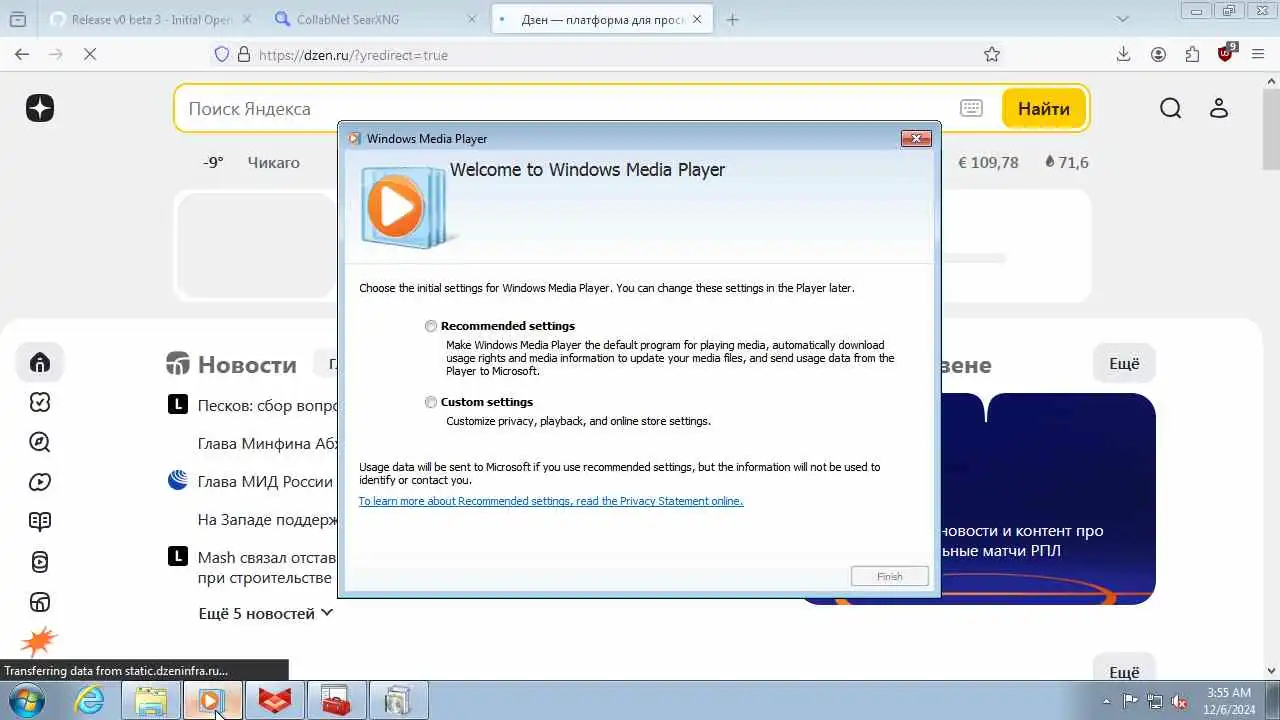The width and height of the screenshot is (1280, 720).
Task: Click the Чикаго weather city text
Action: 273,162
